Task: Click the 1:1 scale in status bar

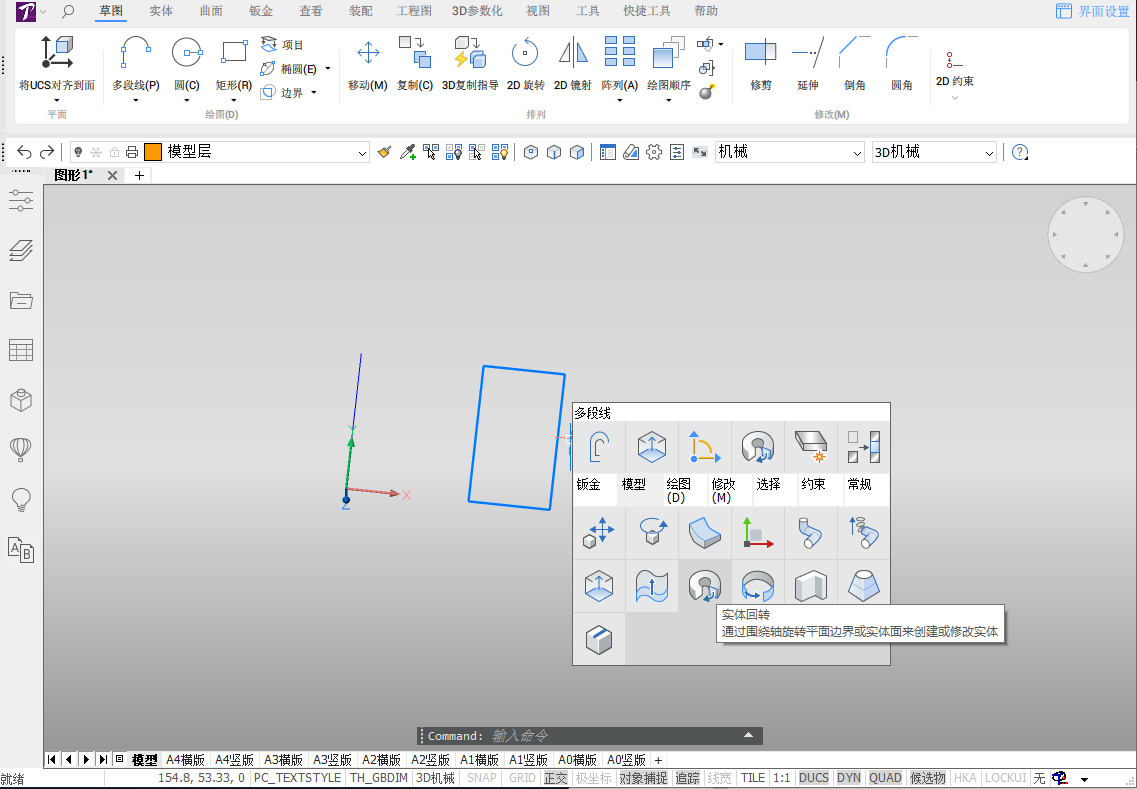Action: [x=782, y=778]
